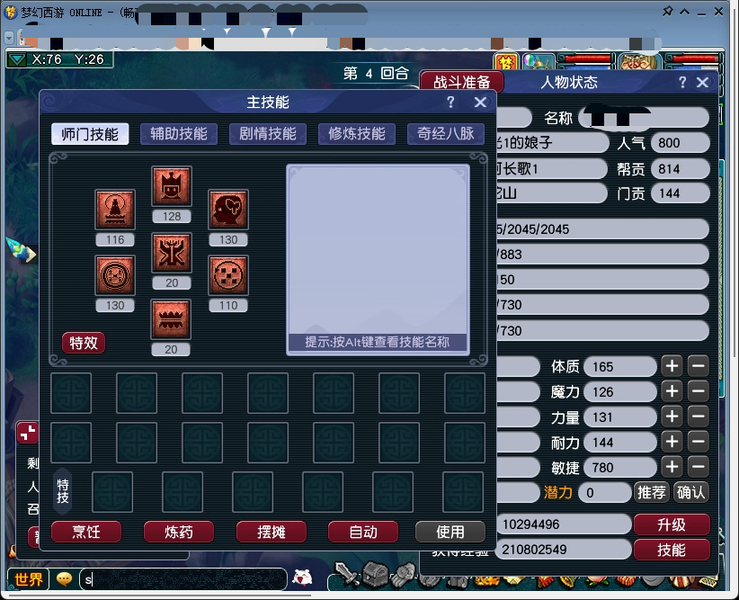Increase 体质 with the plus button
The height and width of the screenshot is (600, 739).
672,366
